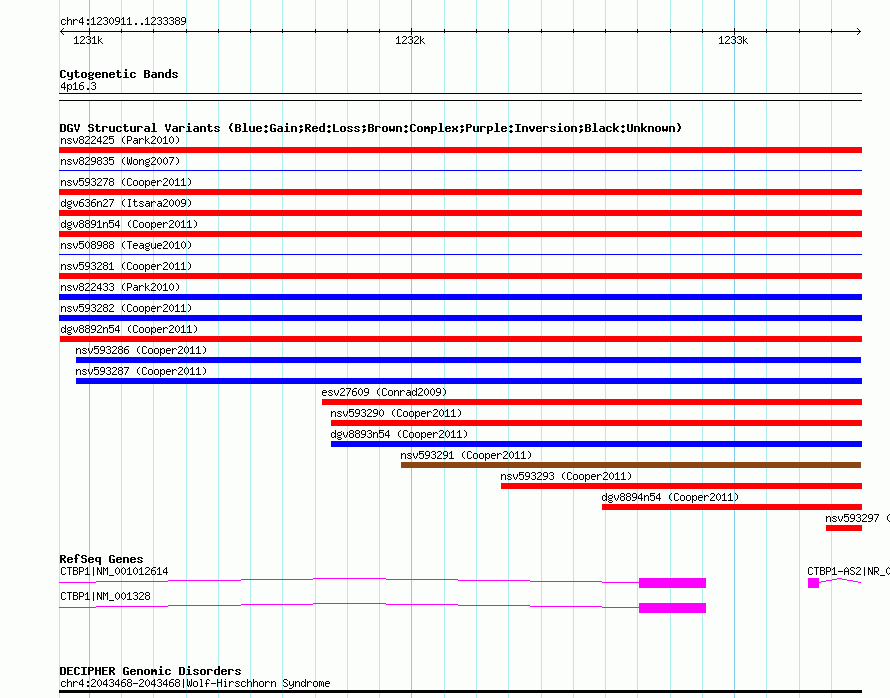
Task: Open variant nsv593282 (Cooper2011) label
Action: [x=126, y=308]
